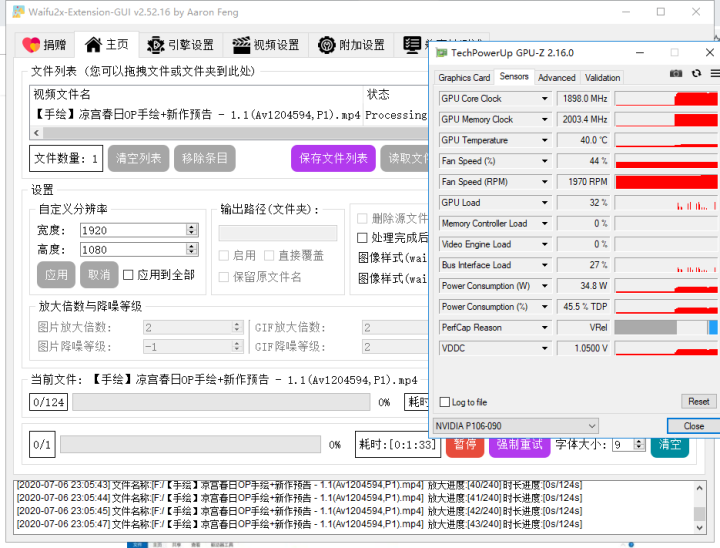The image size is (720, 548).
Task: Open the 引擎设置 engine settings tab
Action: point(181,45)
